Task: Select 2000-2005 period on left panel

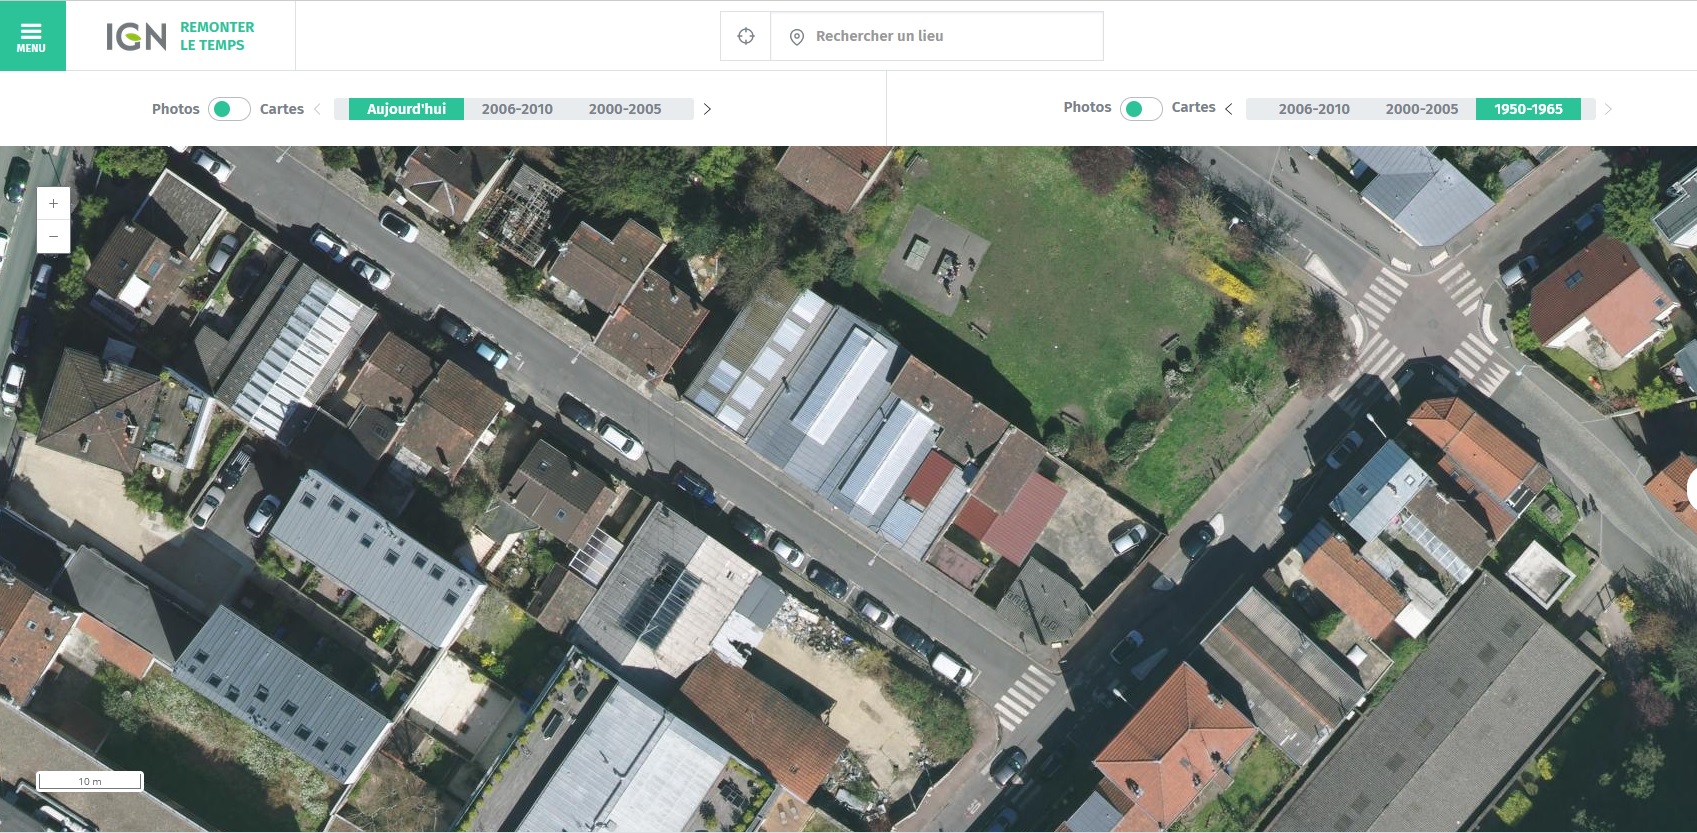Action: [x=625, y=109]
